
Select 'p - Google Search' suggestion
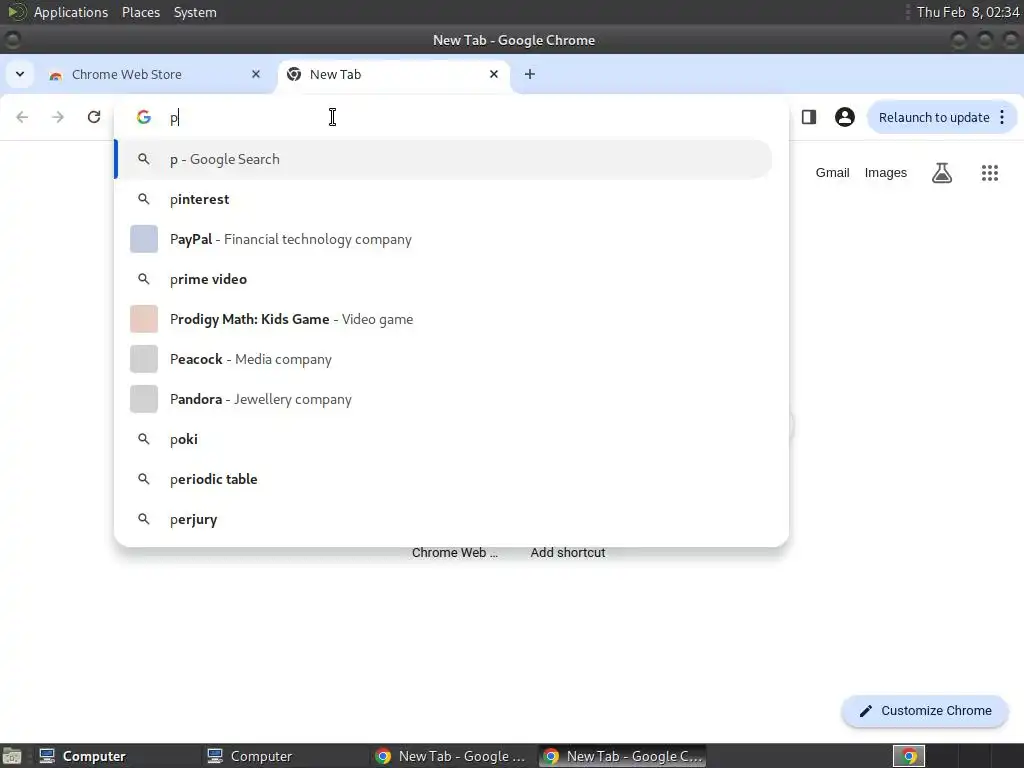(444, 159)
